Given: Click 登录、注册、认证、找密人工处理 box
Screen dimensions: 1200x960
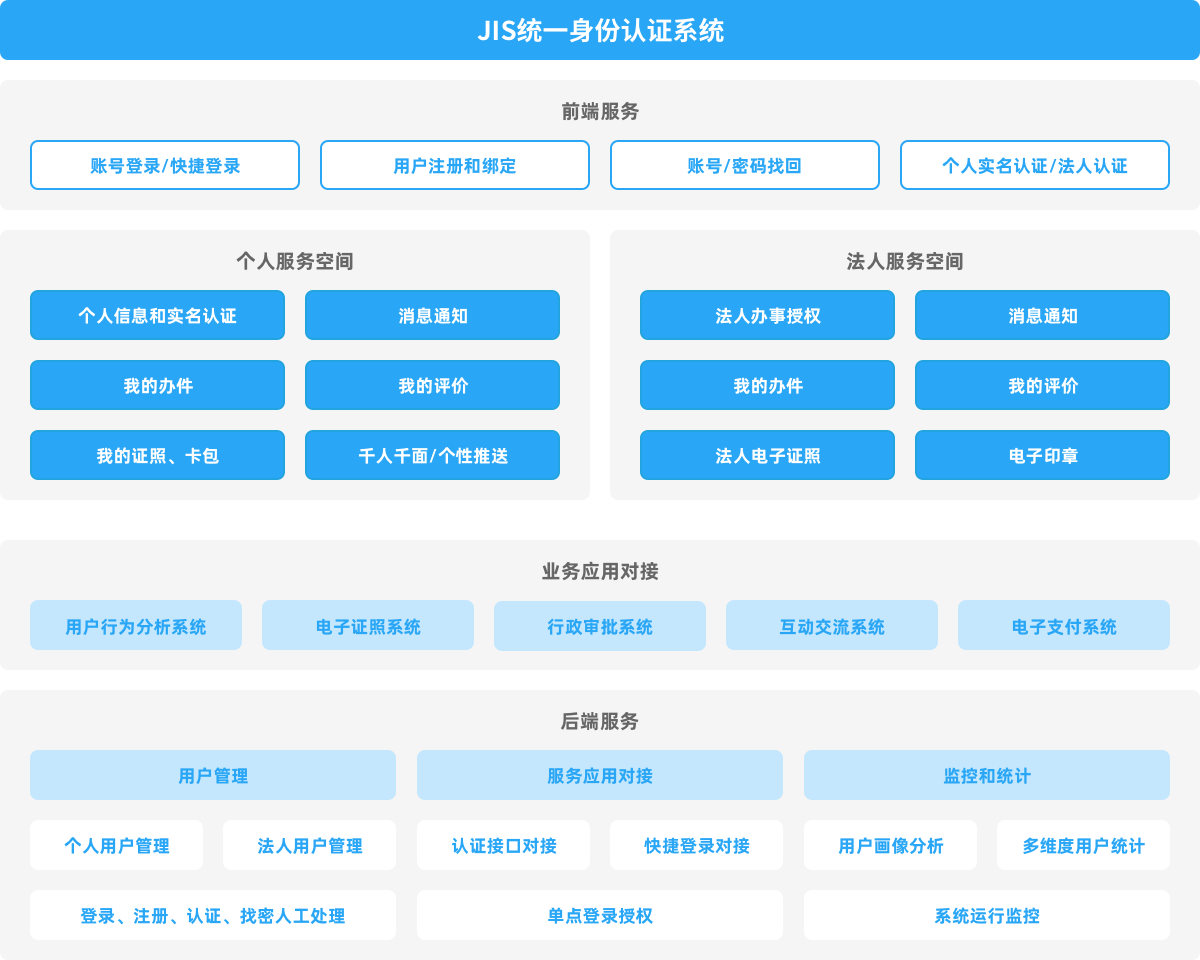Looking at the screenshot, I should pyautogui.click(x=213, y=915).
